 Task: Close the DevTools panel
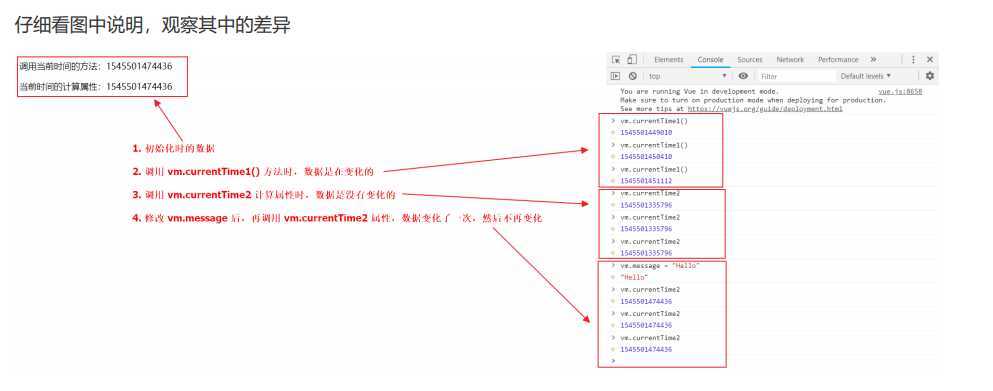930,60
